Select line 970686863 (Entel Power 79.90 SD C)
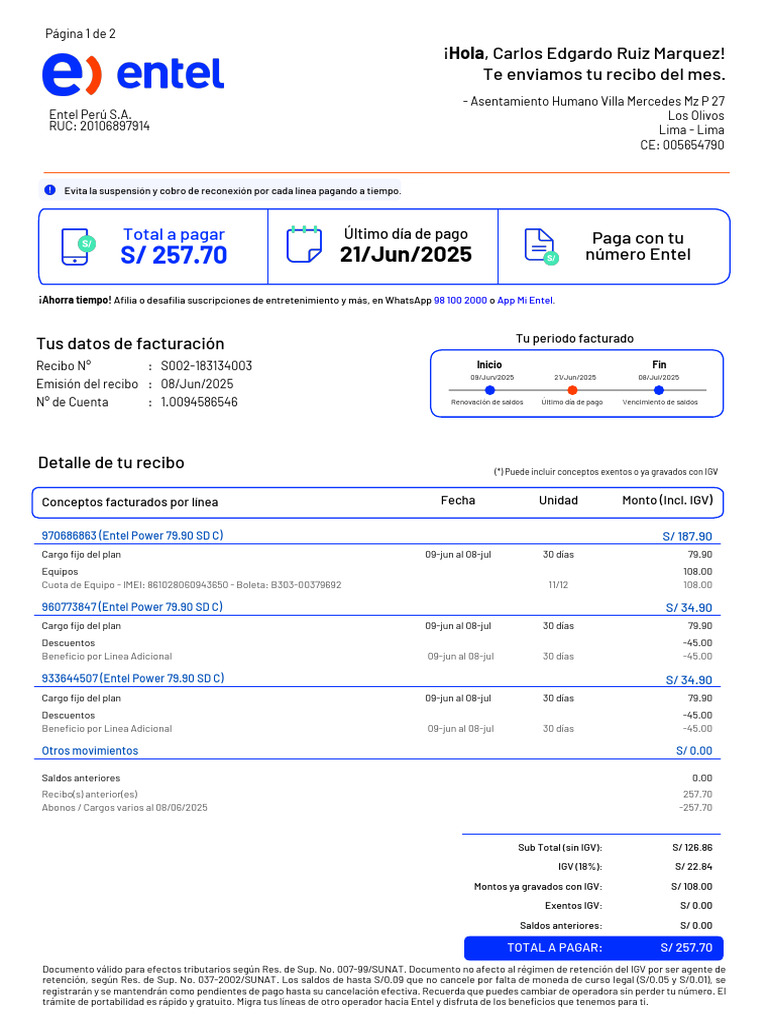Viewport: 768px width, 1024px height. tap(132, 536)
